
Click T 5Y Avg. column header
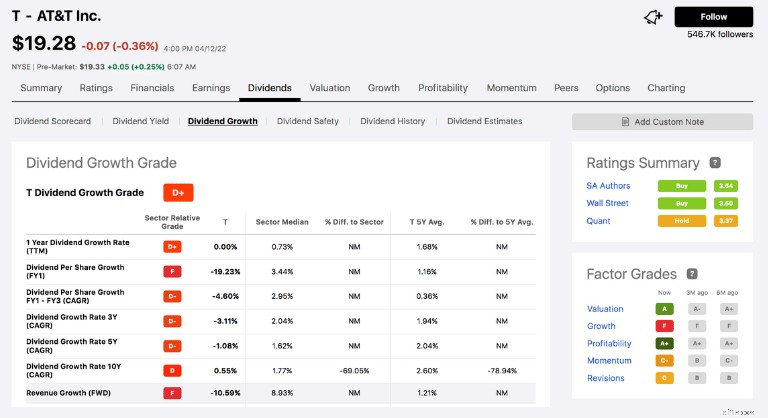427,222
